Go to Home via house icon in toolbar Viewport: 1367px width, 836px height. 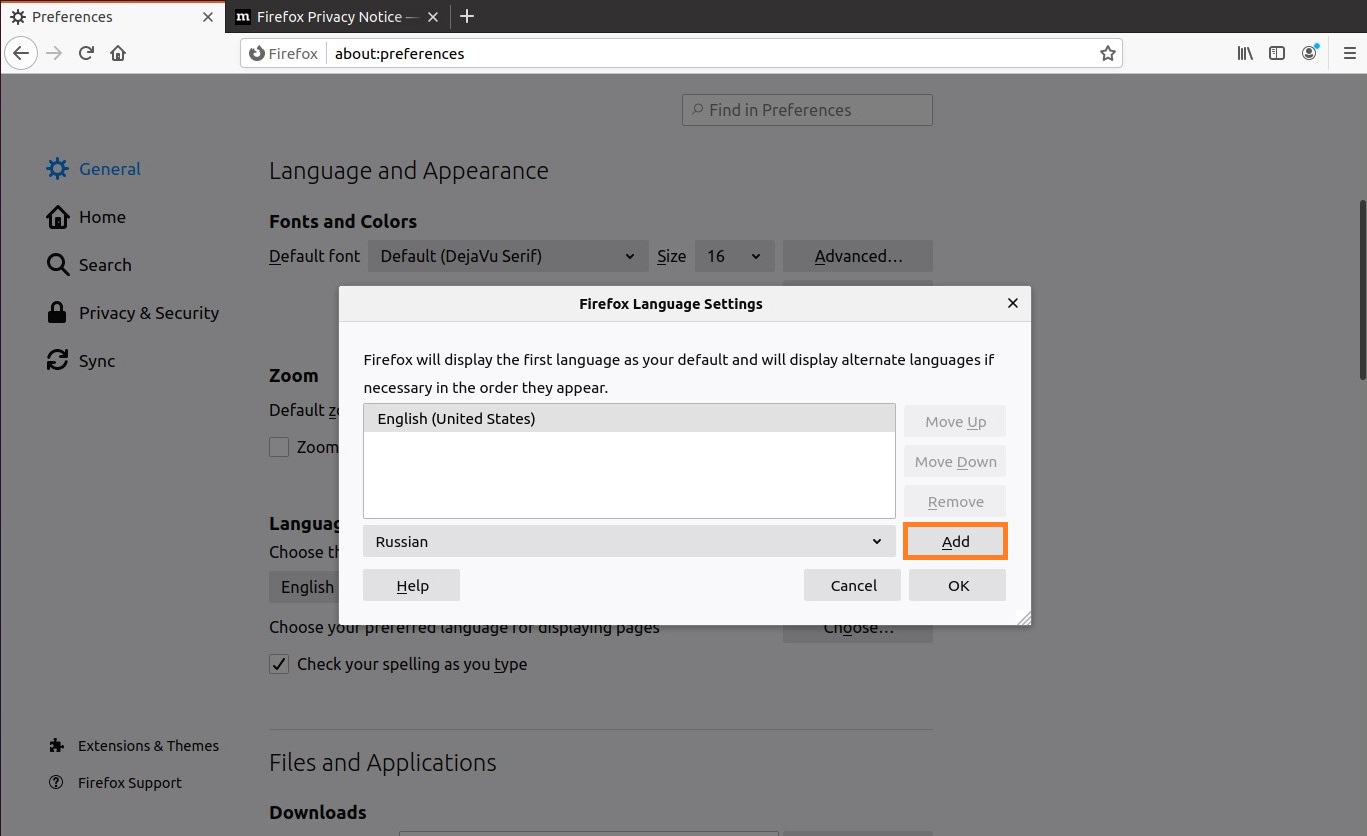(x=118, y=53)
